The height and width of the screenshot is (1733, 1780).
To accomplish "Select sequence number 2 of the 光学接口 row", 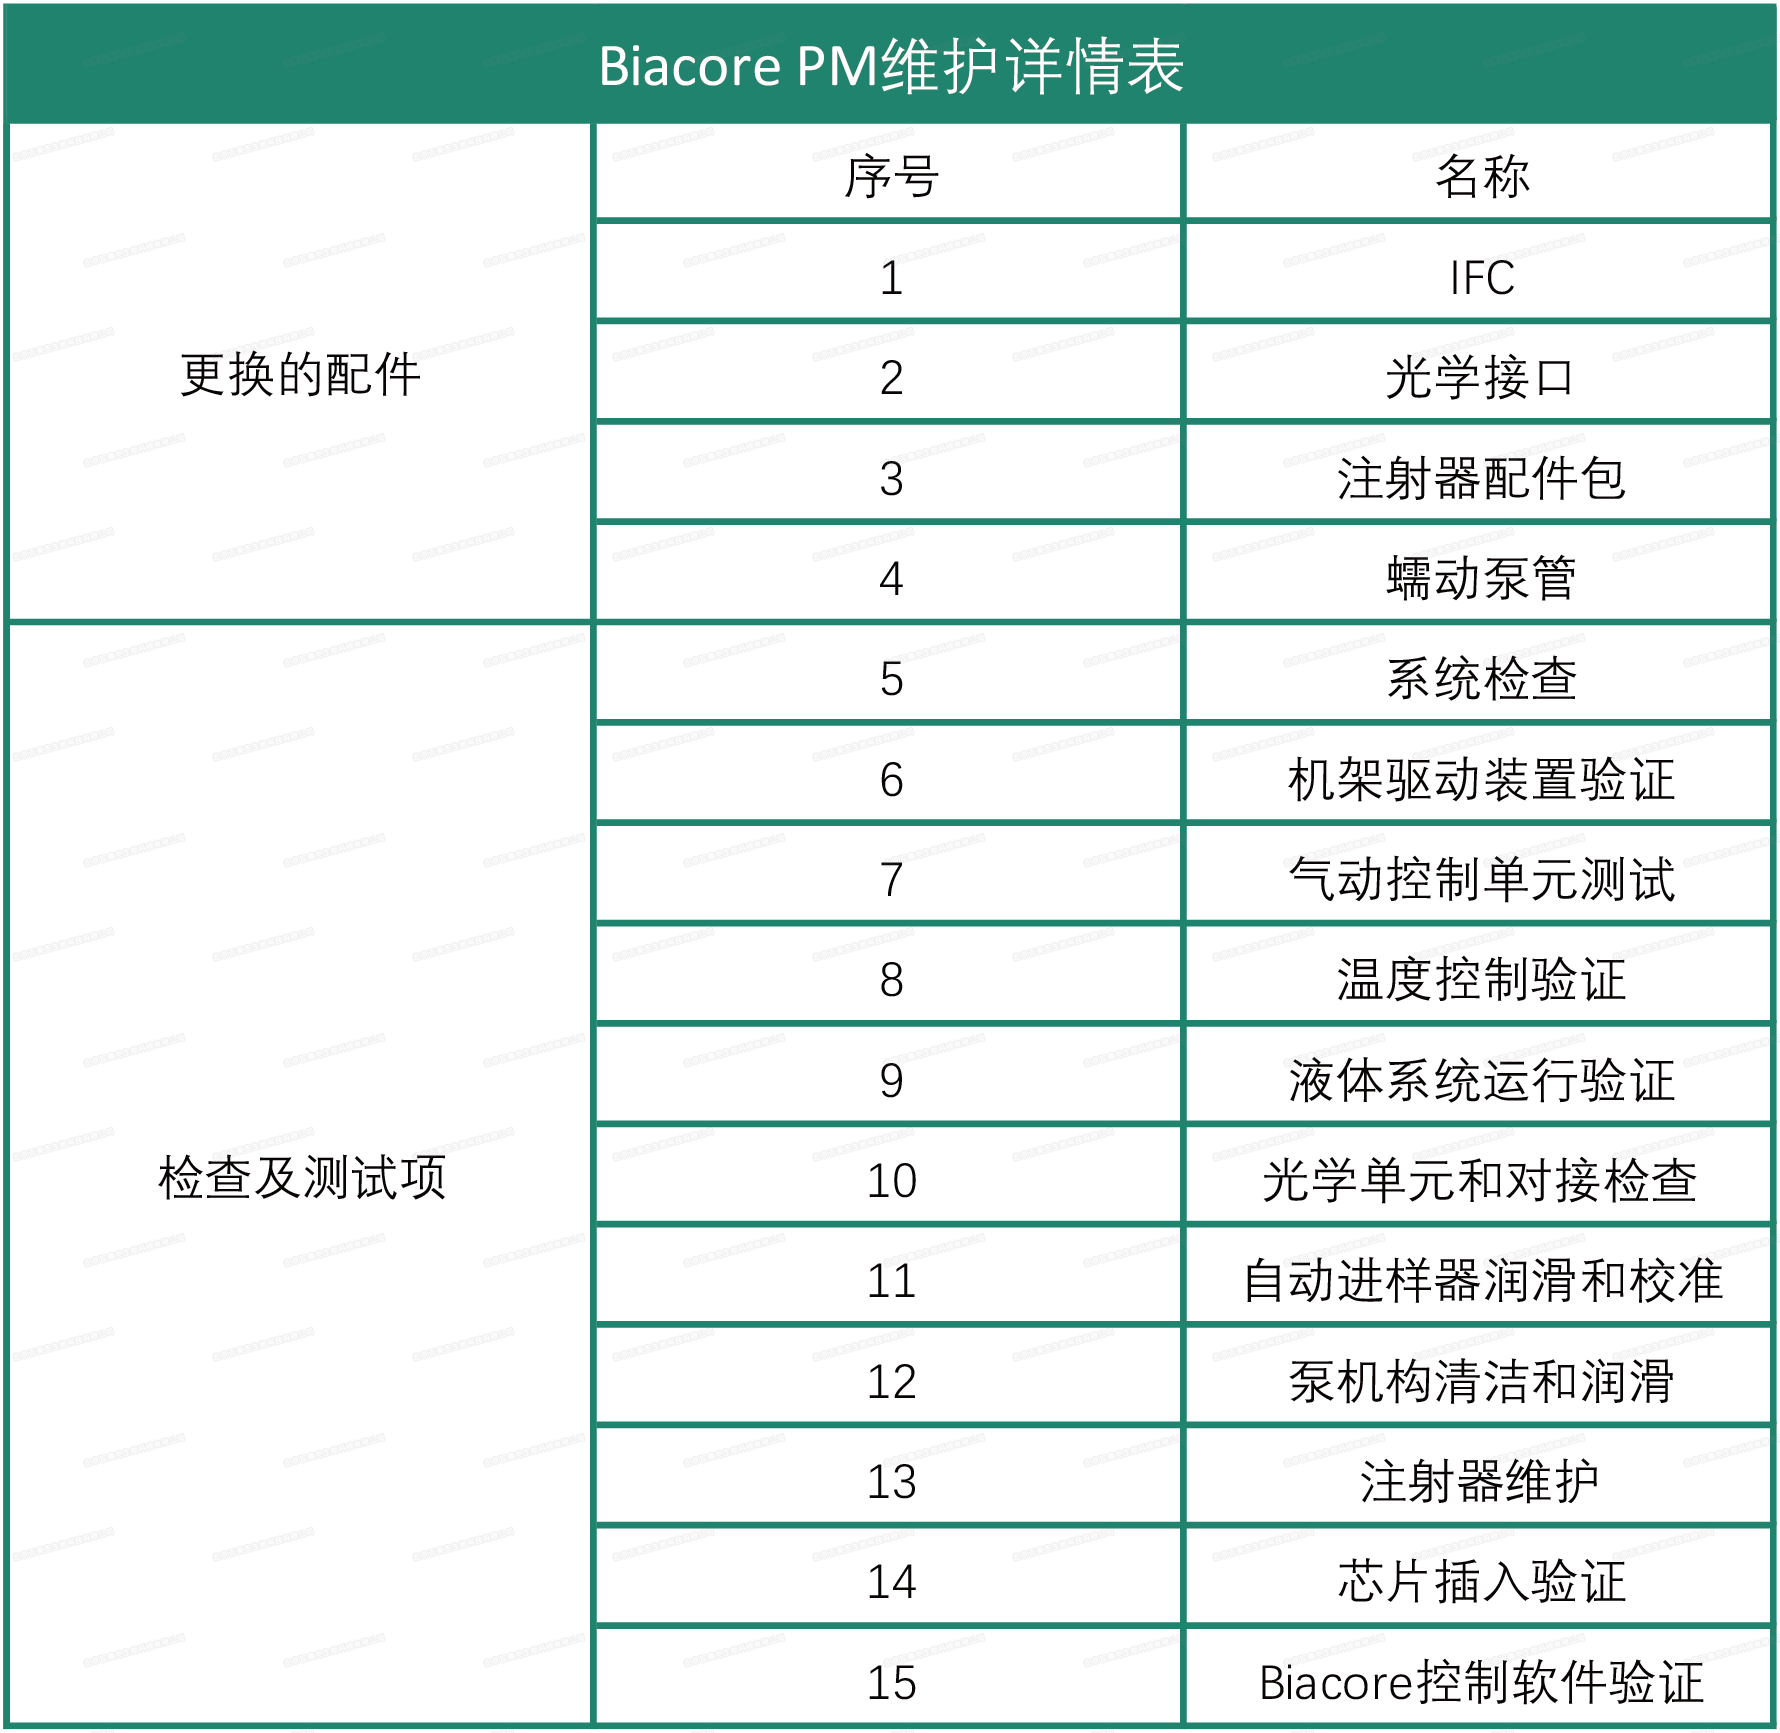I will [x=889, y=372].
